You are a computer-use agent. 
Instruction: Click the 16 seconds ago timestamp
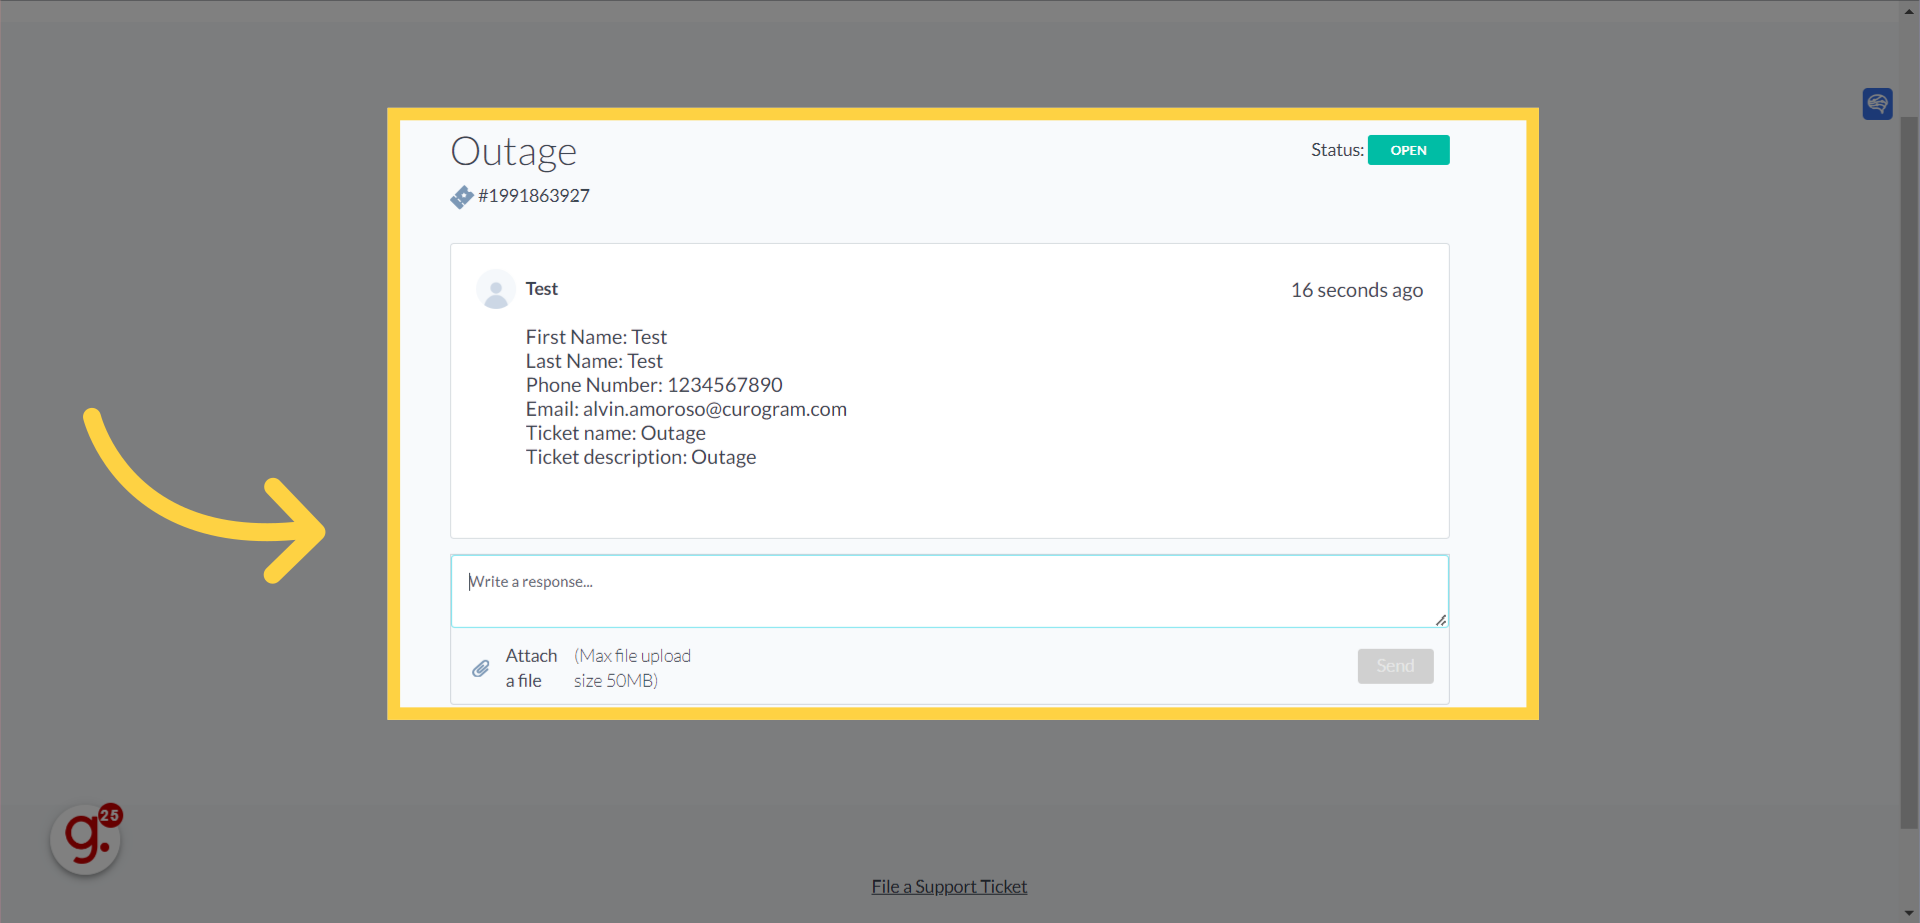[x=1356, y=290]
